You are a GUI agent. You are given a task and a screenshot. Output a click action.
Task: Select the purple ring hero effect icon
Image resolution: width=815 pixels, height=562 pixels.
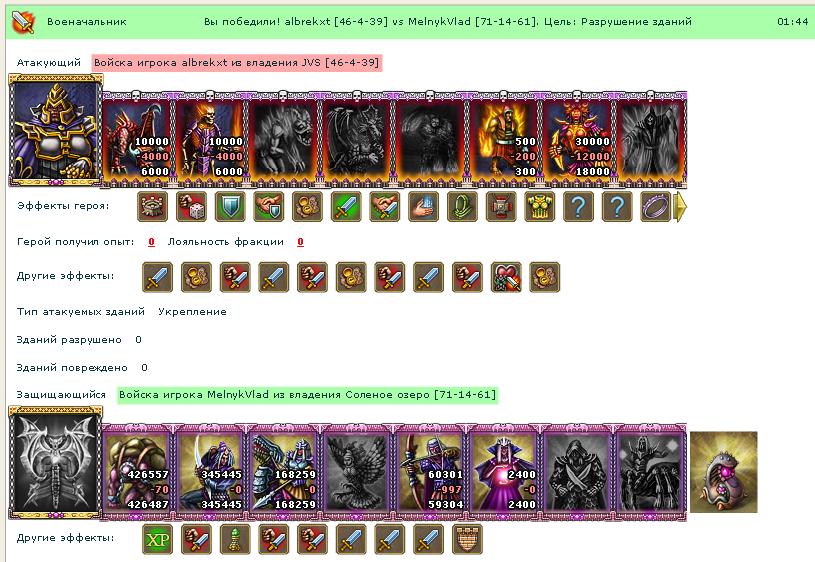[655, 206]
